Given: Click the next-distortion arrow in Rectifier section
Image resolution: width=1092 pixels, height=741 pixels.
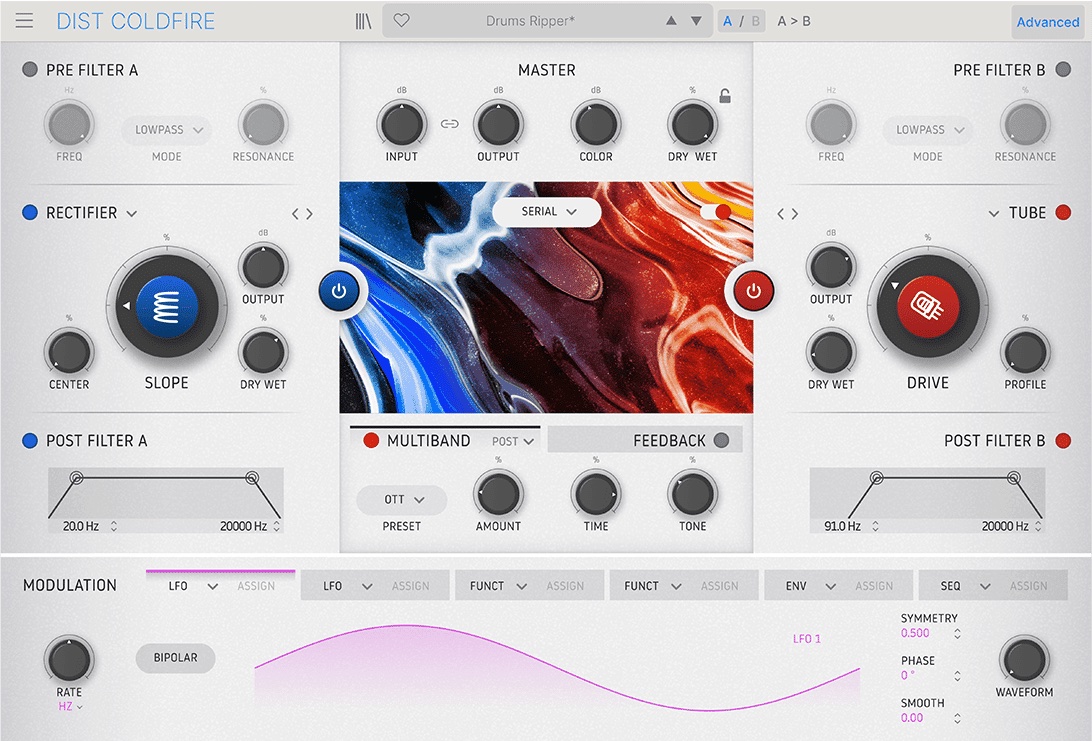Looking at the screenshot, I should [x=309, y=213].
